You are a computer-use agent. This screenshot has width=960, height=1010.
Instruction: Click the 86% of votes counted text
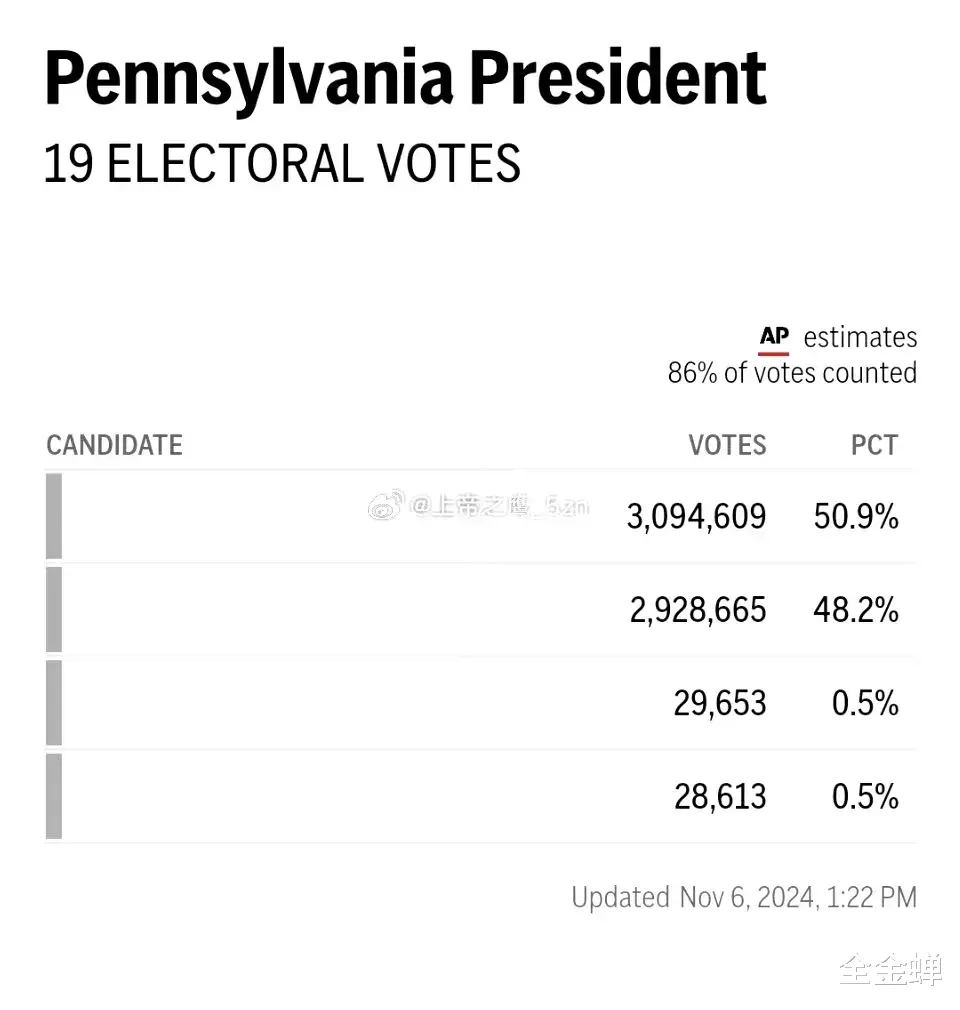click(792, 373)
